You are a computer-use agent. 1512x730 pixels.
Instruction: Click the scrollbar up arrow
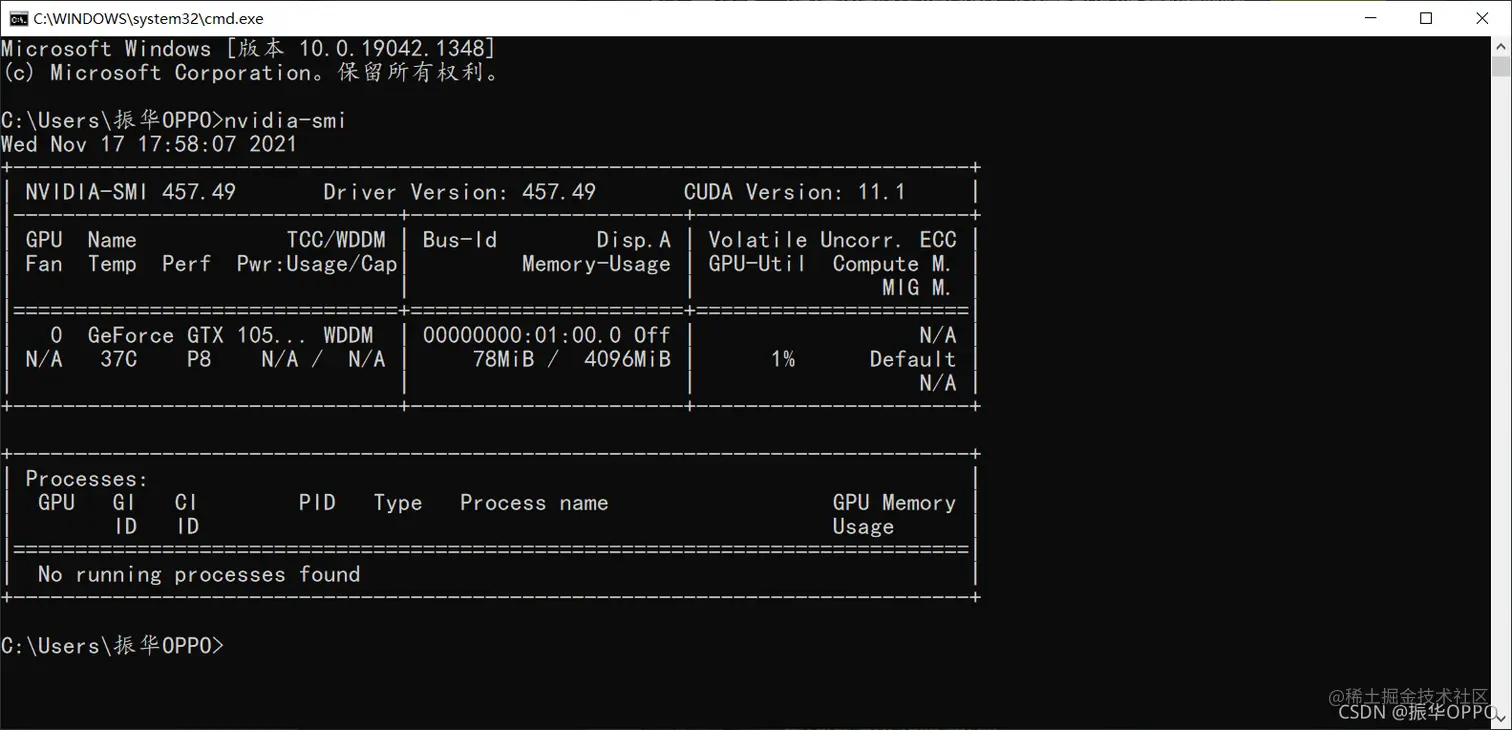1501,46
